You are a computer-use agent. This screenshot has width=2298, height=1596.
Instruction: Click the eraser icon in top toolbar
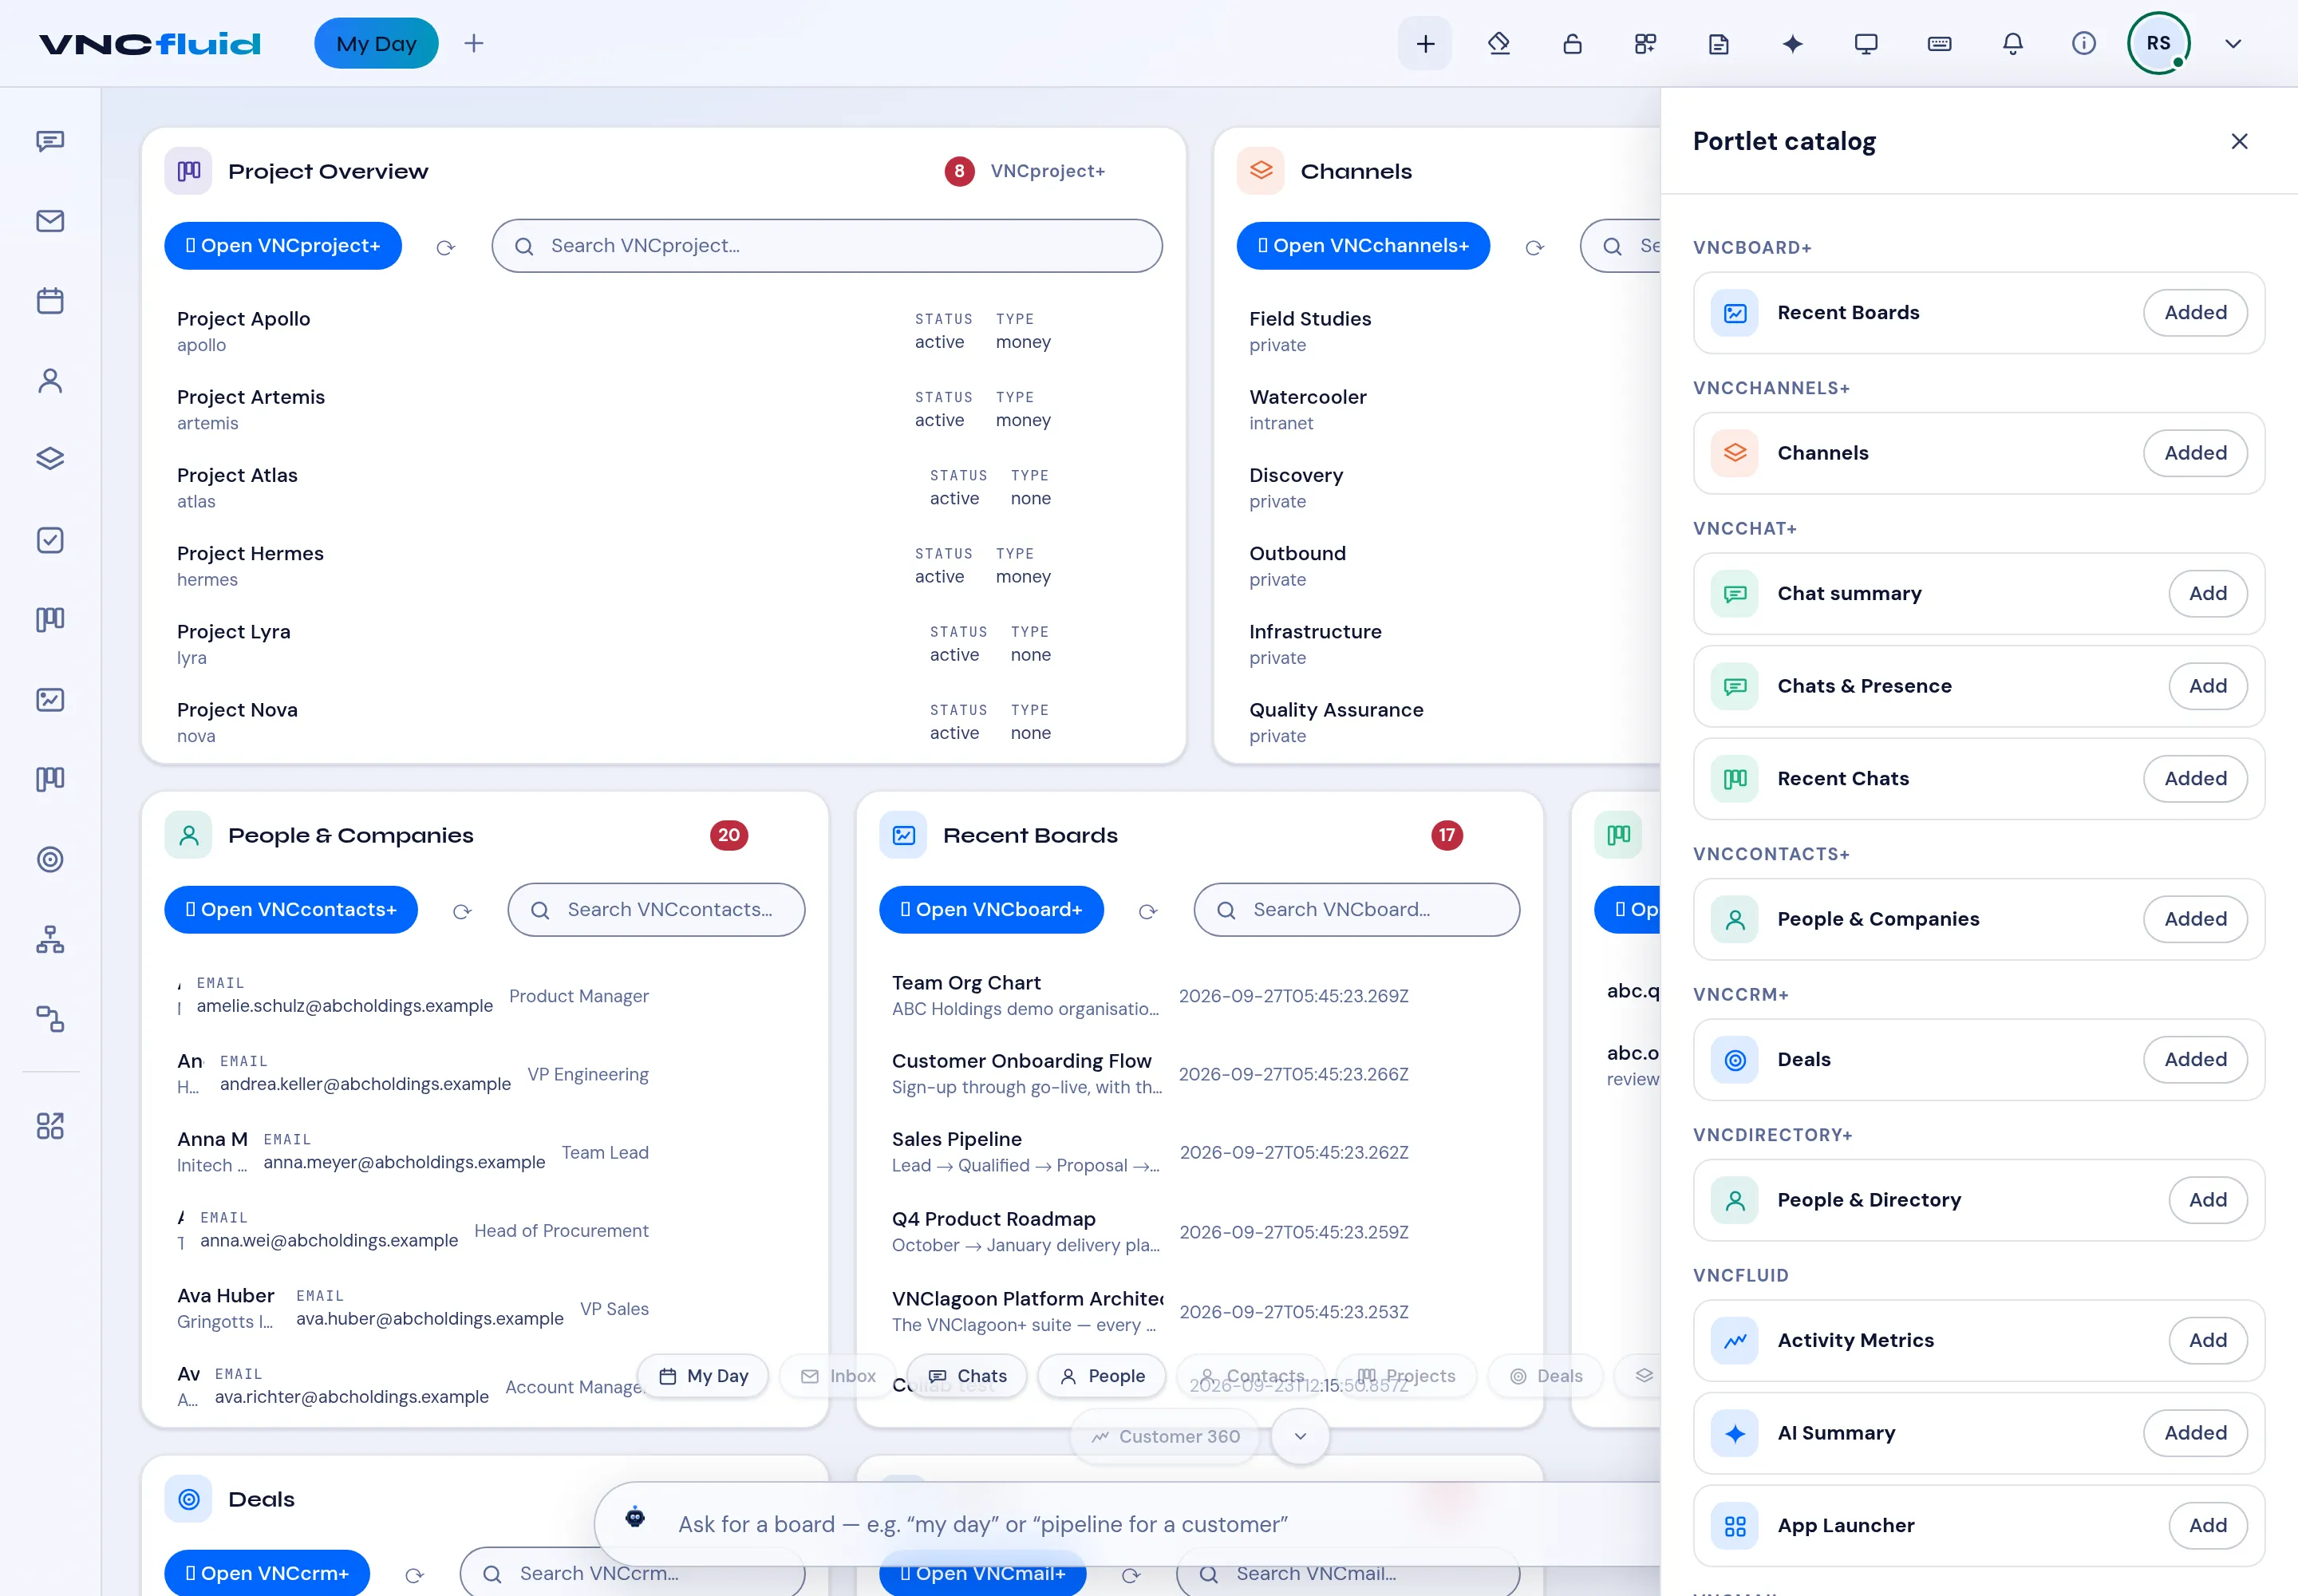point(1498,44)
